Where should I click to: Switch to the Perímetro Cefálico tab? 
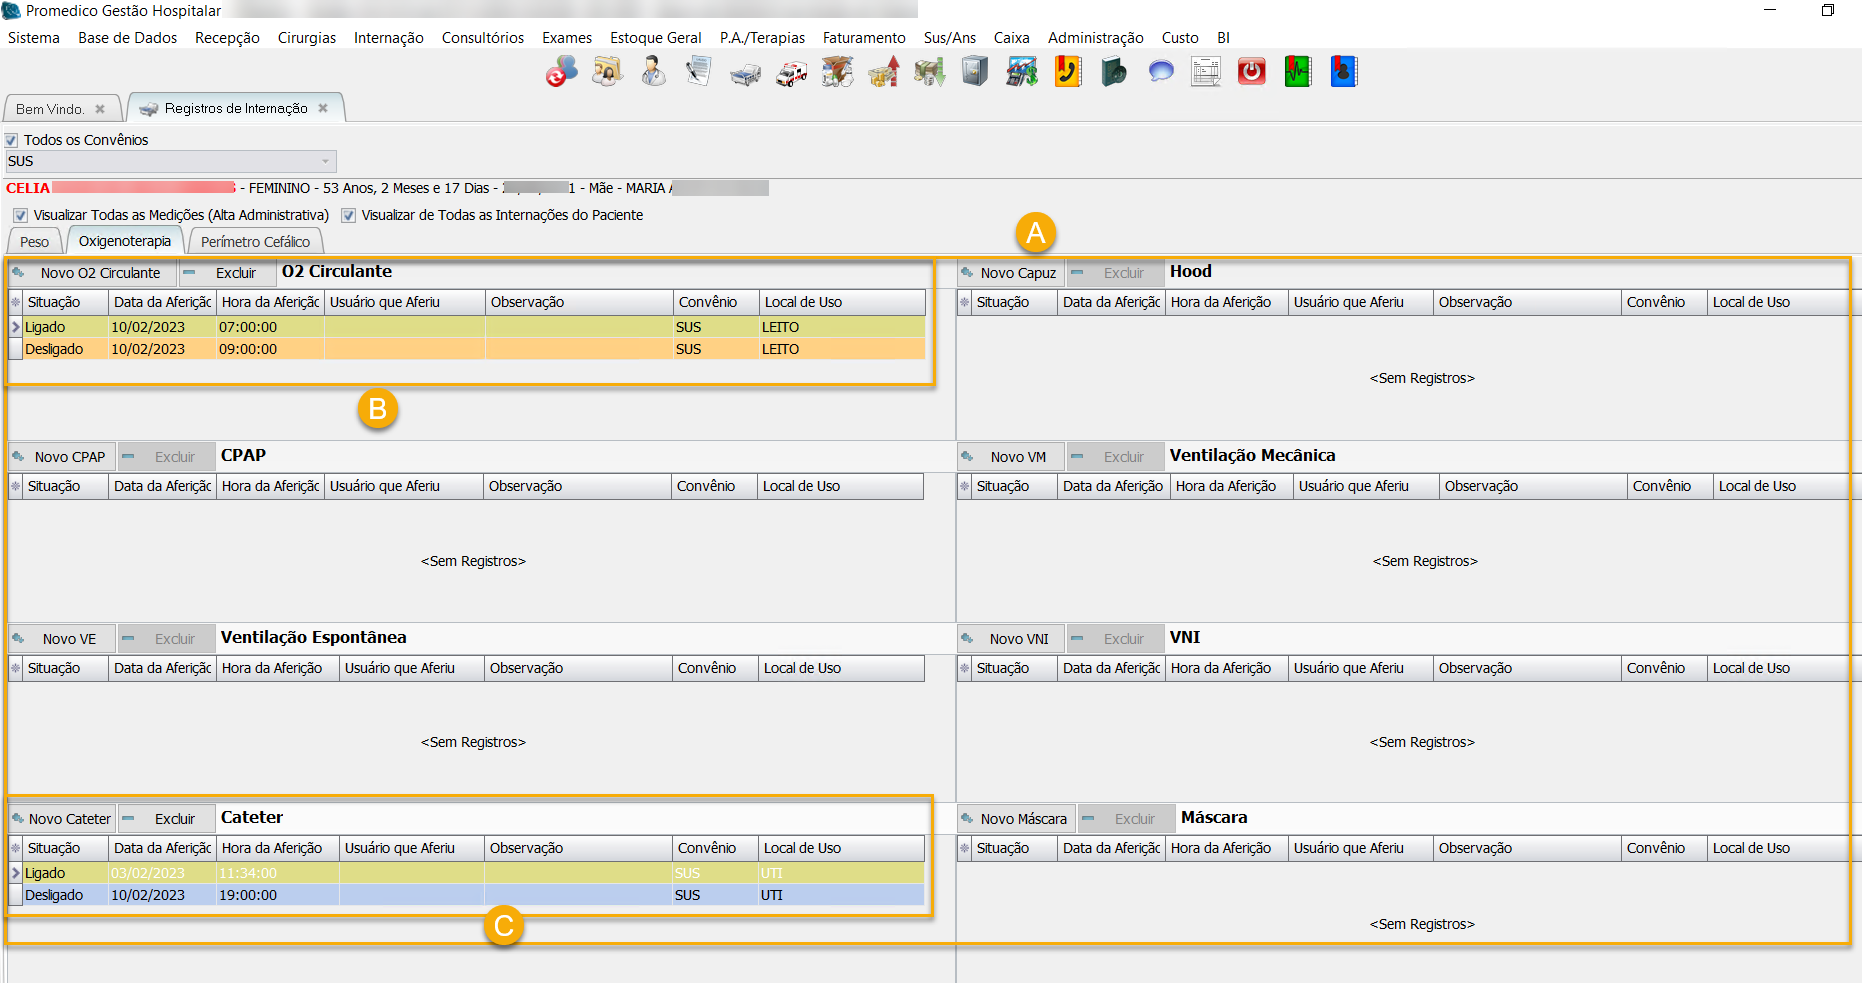coord(255,242)
